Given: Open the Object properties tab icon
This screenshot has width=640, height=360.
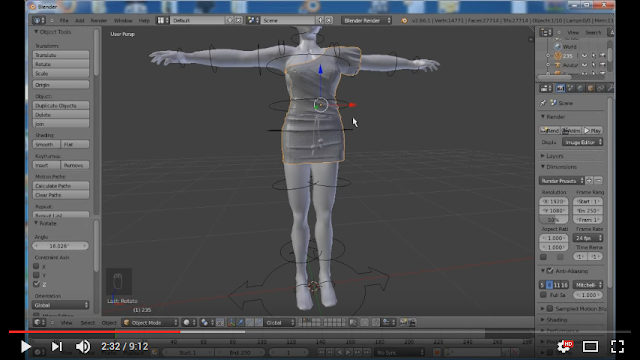Looking at the screenshot, I should 590,88.
